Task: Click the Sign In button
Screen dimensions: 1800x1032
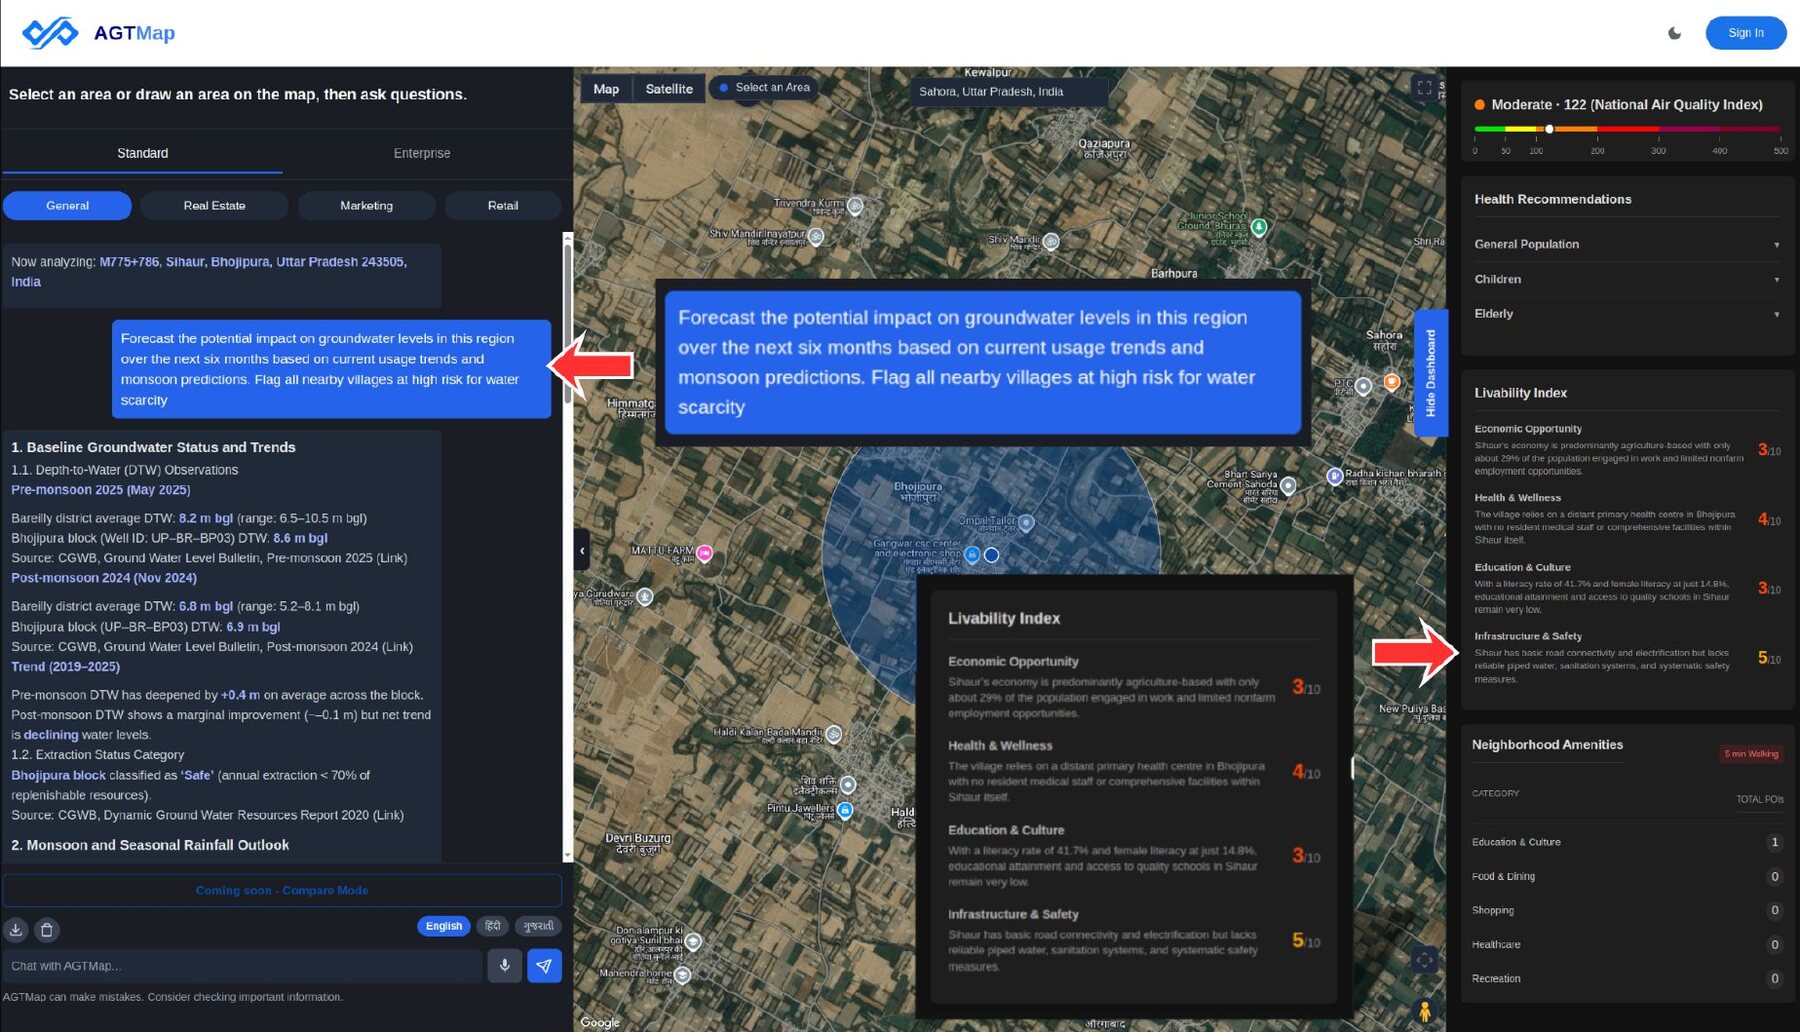Action: tap(1746, 33)
